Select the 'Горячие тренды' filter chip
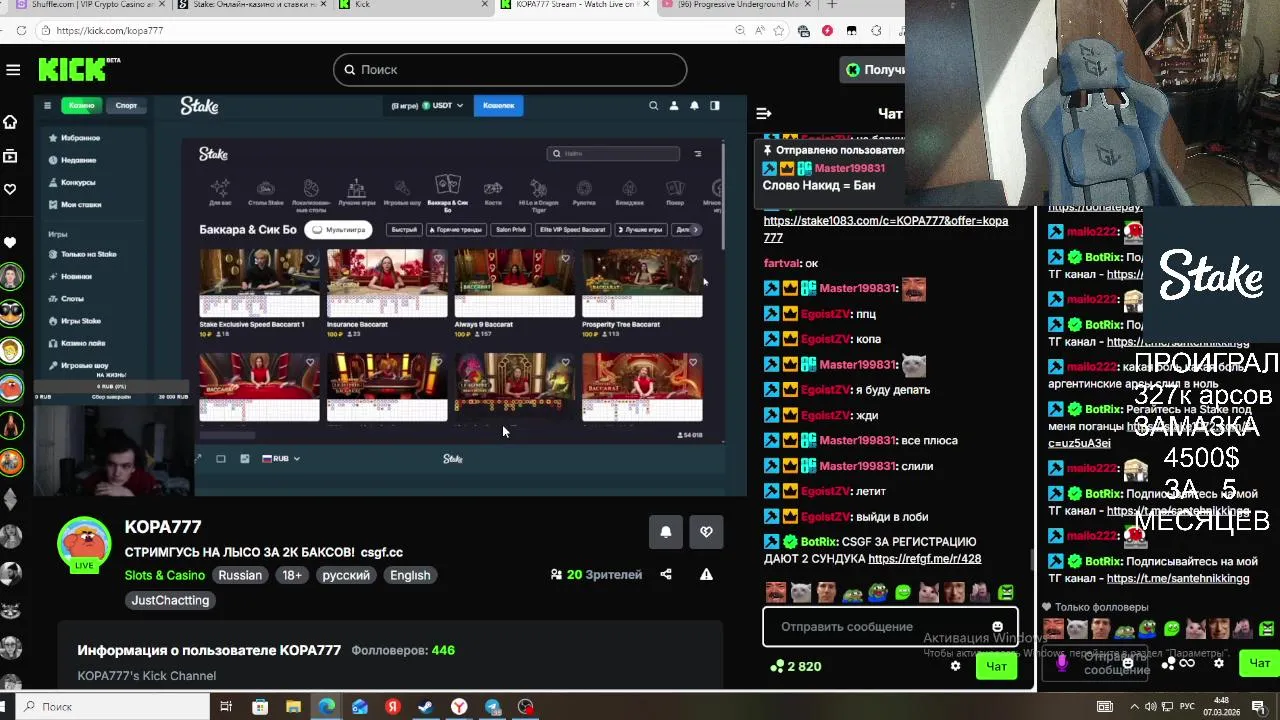Screen dimensions: 1280x720 [x=456, y=230]
